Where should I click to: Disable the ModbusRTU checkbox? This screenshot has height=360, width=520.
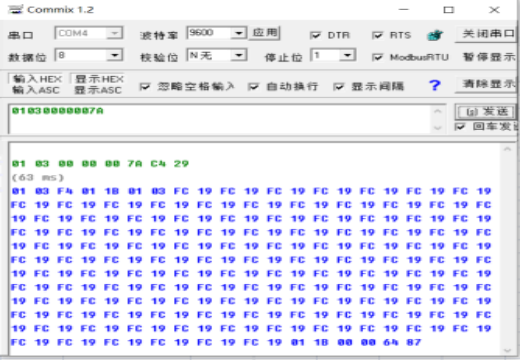point(377,57)
